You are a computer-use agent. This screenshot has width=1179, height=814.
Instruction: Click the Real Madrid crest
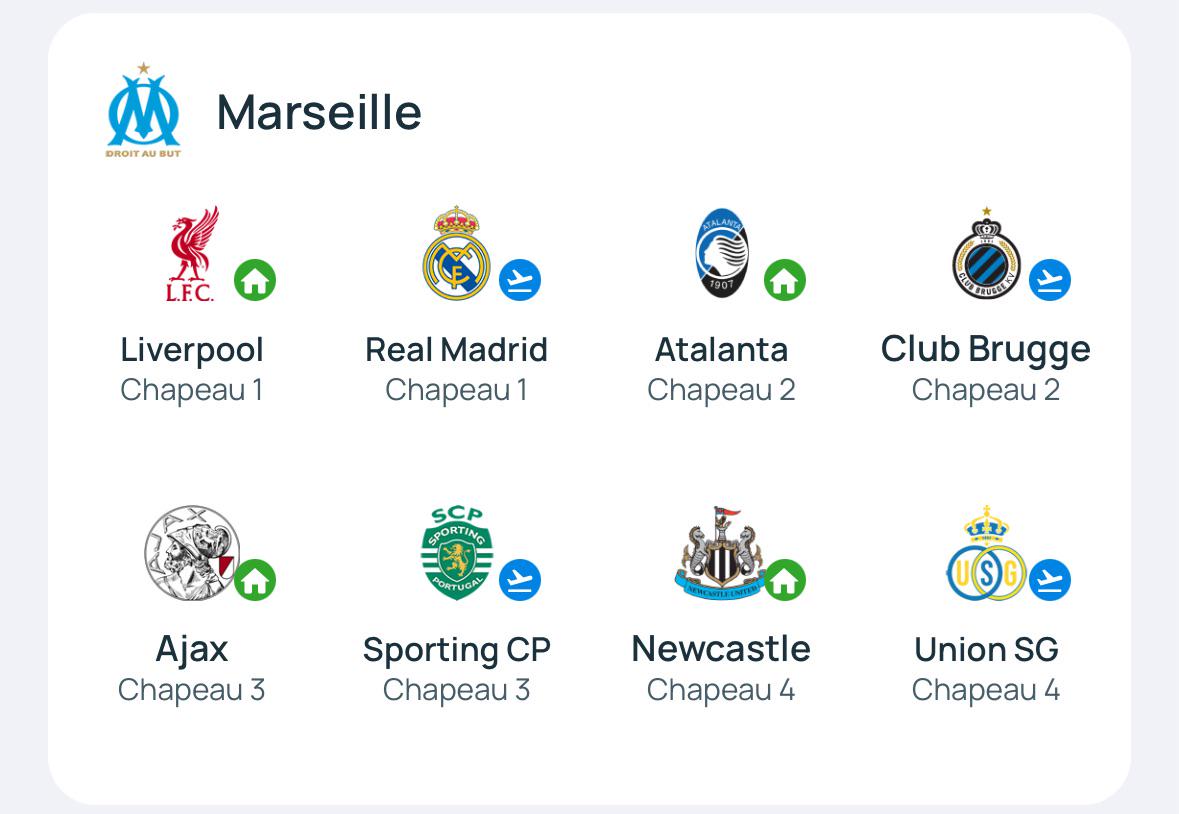(x=456, y=253)
